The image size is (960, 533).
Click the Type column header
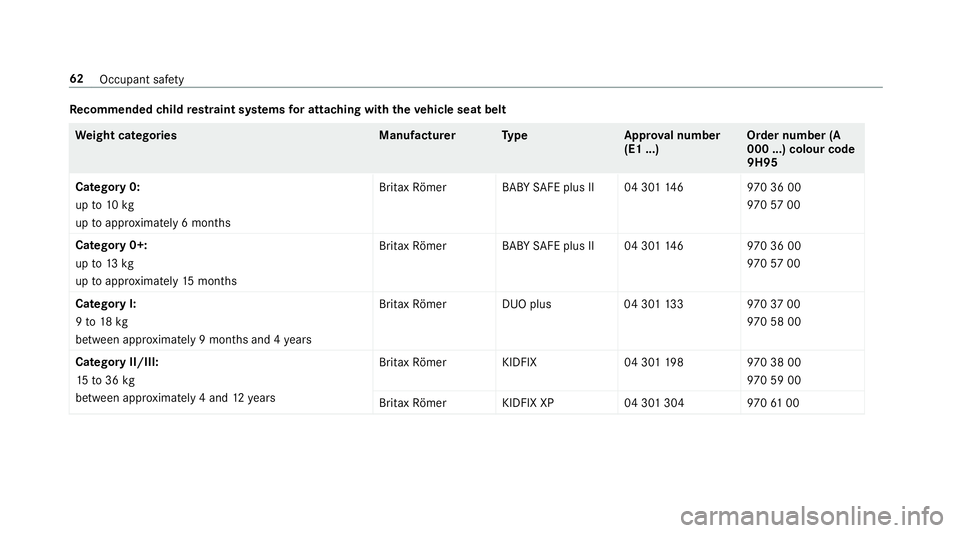[514, 135]
